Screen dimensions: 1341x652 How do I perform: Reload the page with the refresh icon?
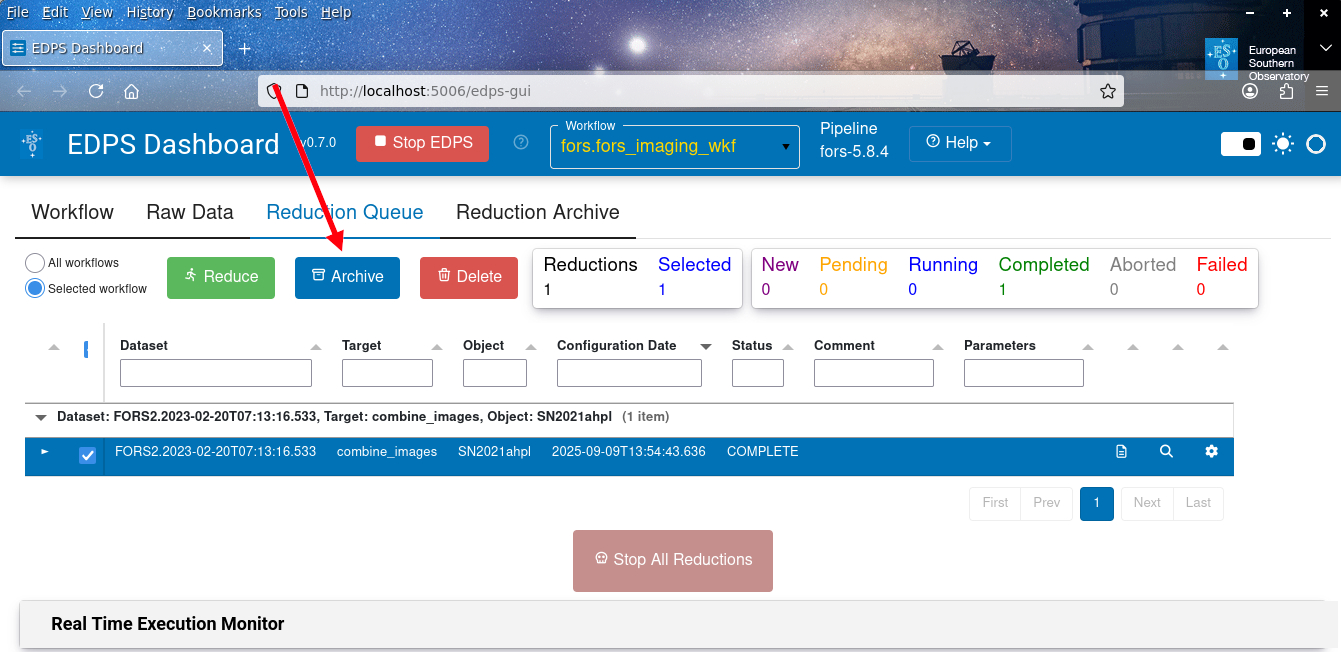96,91
